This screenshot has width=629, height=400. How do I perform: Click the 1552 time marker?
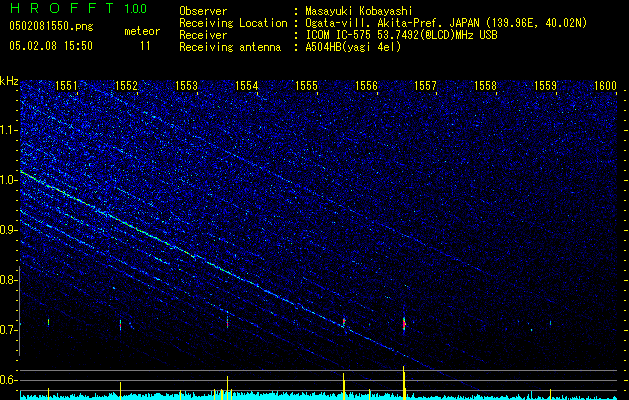coord(126,85)
